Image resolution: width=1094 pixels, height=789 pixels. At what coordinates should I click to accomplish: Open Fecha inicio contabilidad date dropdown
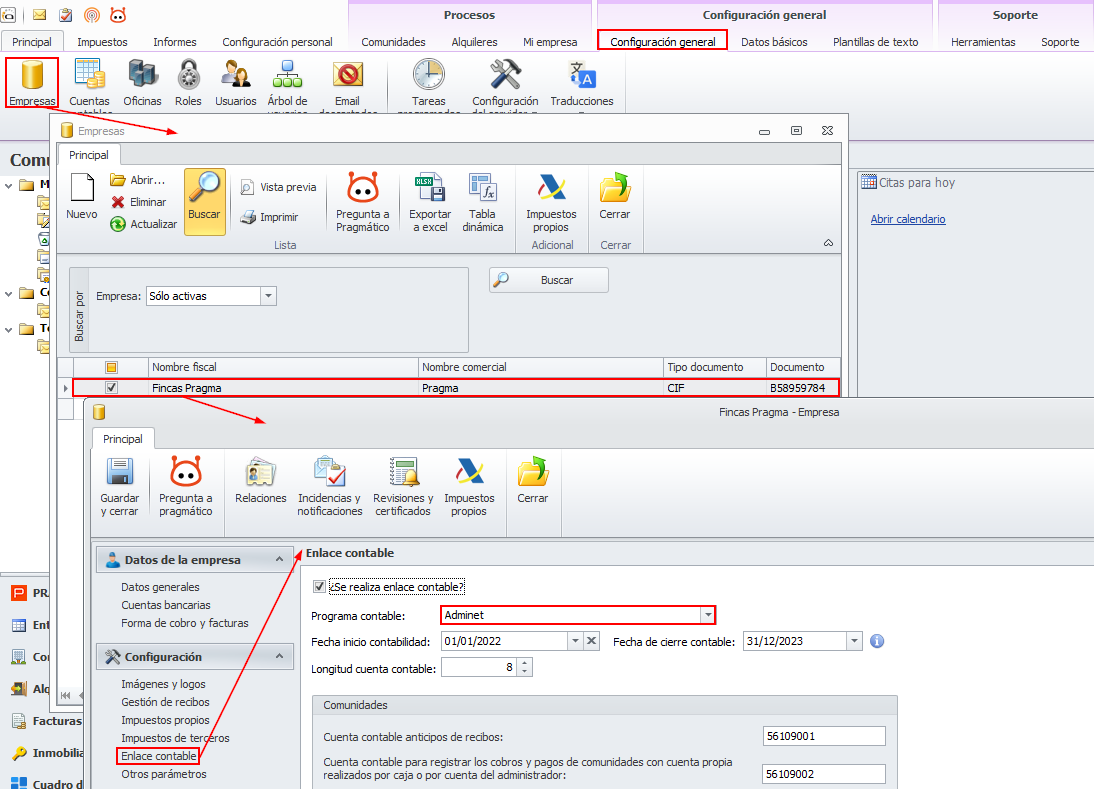click(575, 641)
